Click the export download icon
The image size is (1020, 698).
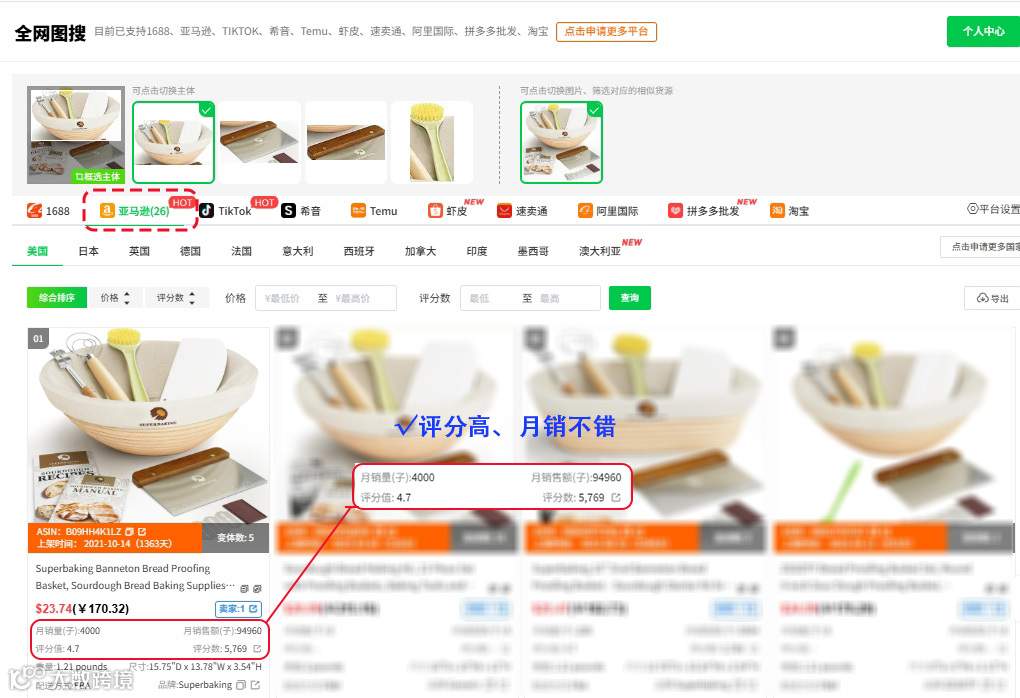pyautogui.click(x=982, y=298)
